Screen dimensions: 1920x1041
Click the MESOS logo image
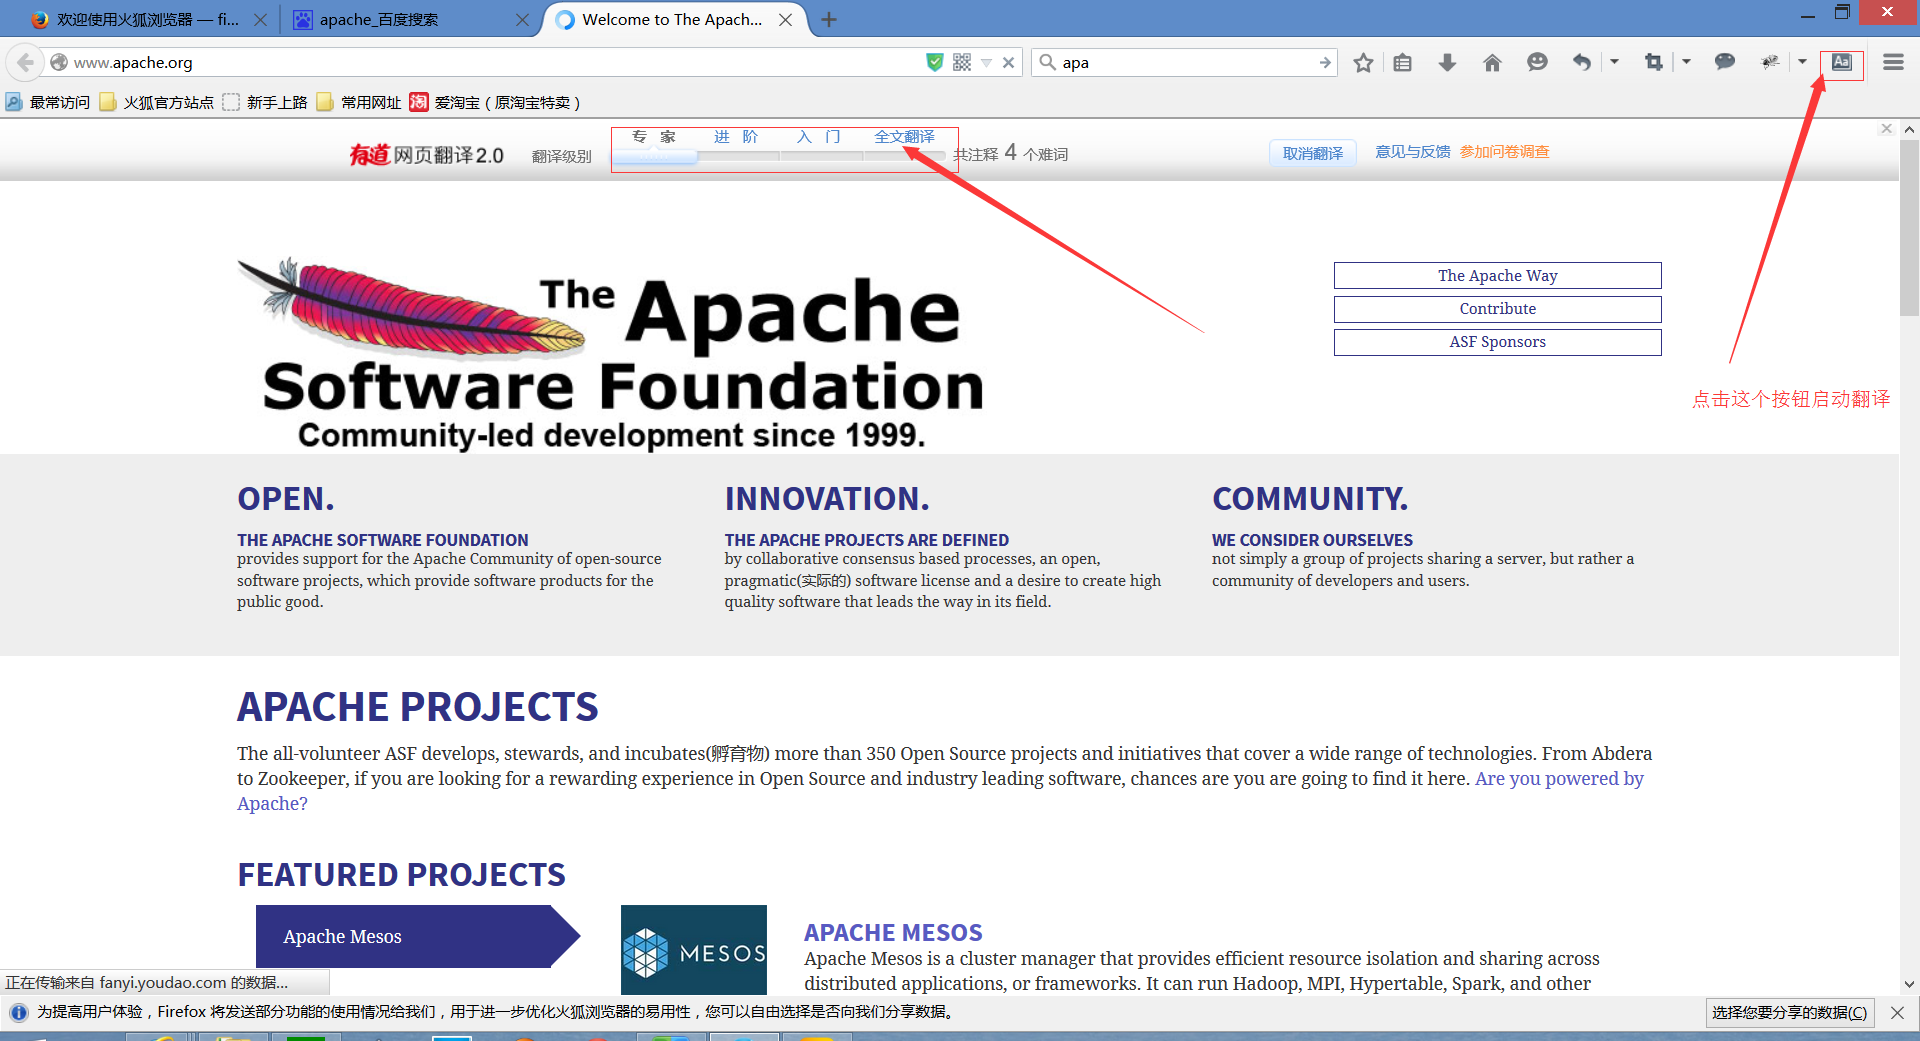[694, 950]
